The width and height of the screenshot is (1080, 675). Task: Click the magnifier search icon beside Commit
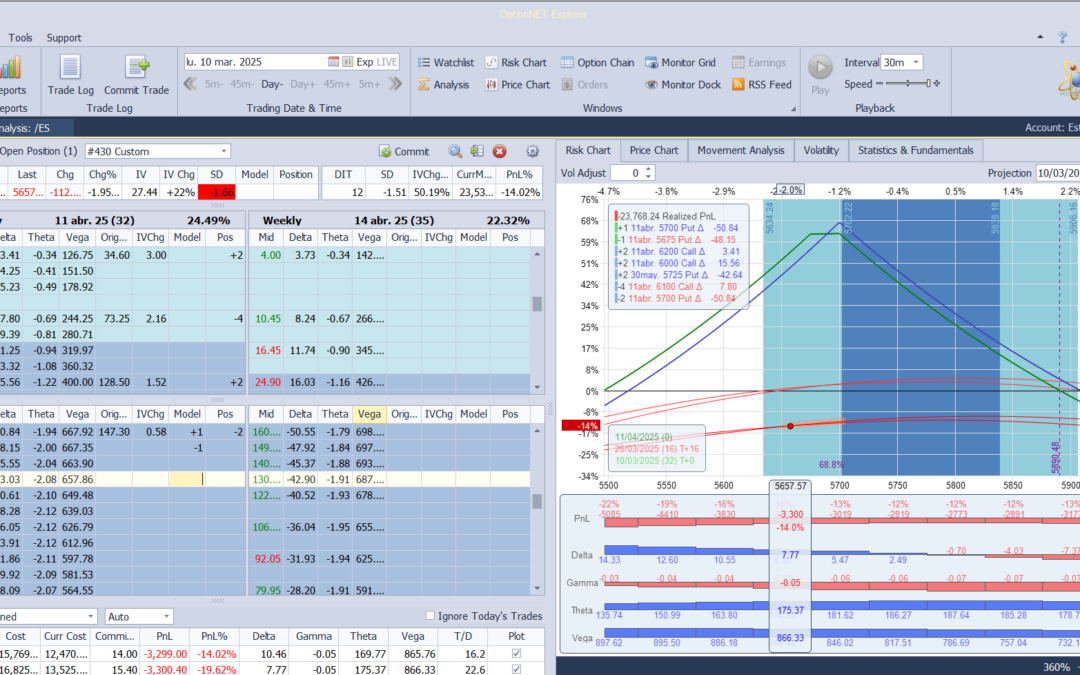coord(455,152)
